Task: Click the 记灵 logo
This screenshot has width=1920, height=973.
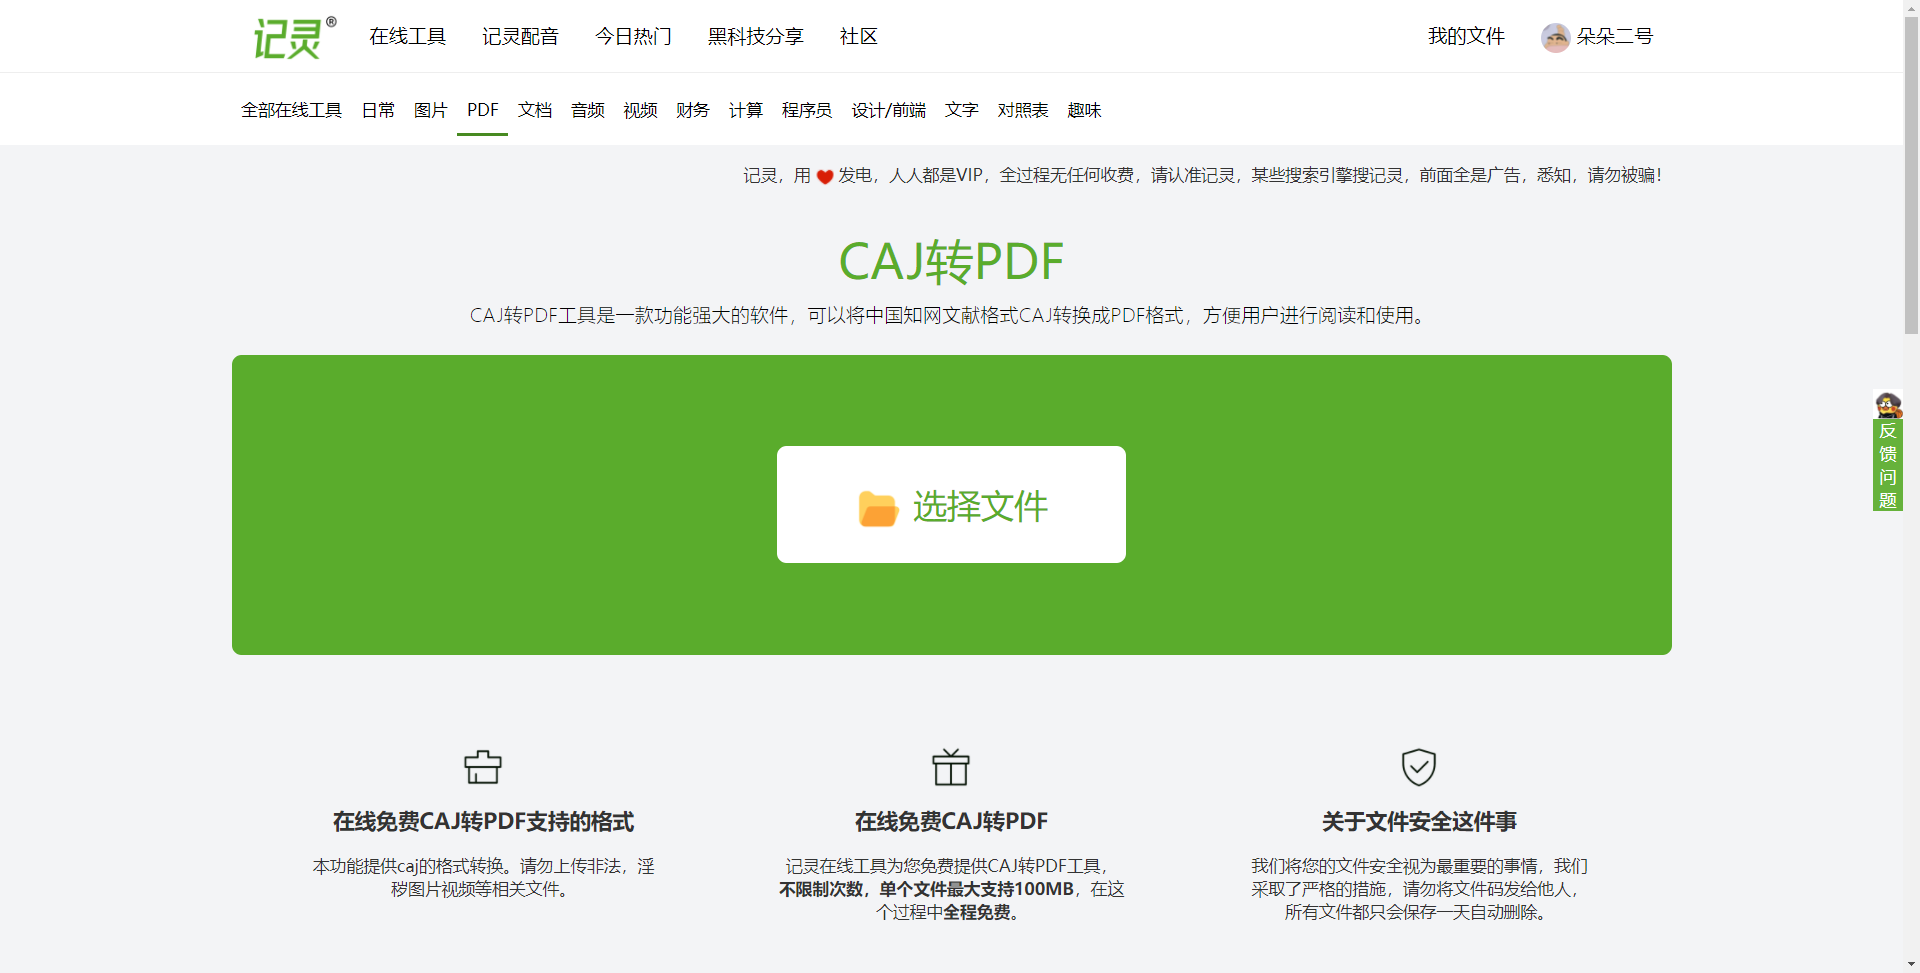Action: click(291, 36)
